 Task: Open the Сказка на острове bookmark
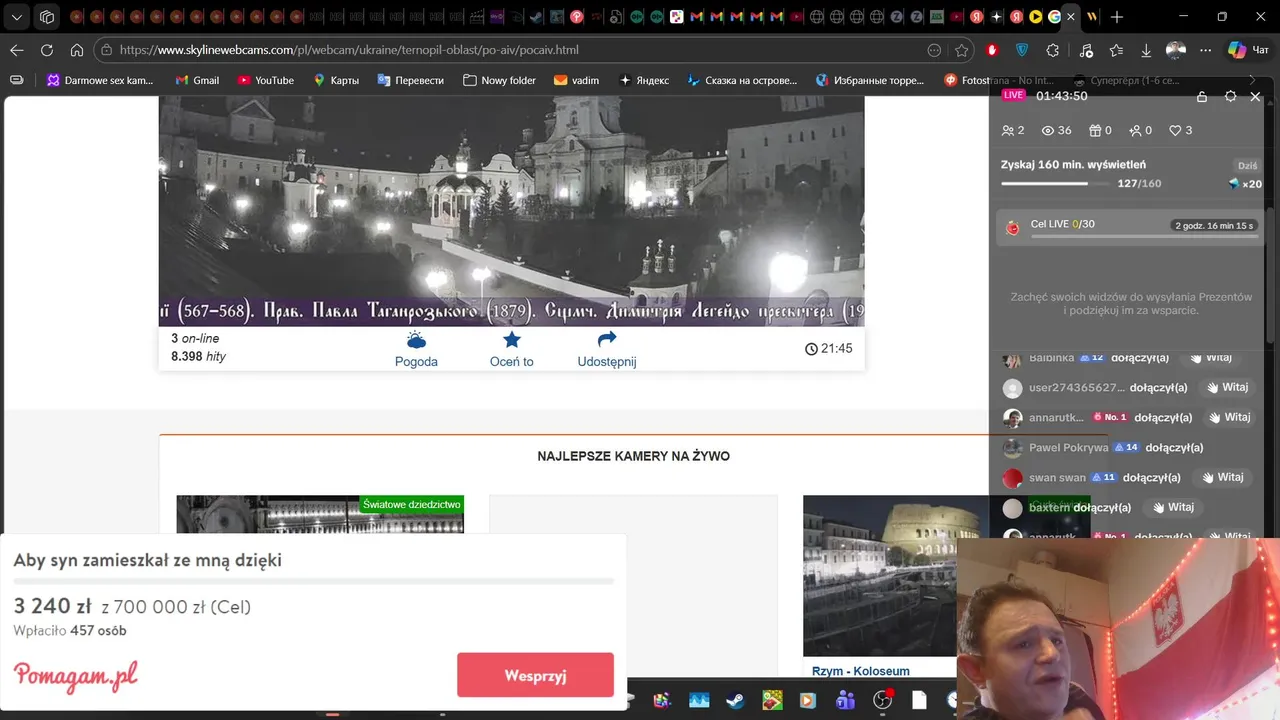pyautogui.click(x=742, y=80)
